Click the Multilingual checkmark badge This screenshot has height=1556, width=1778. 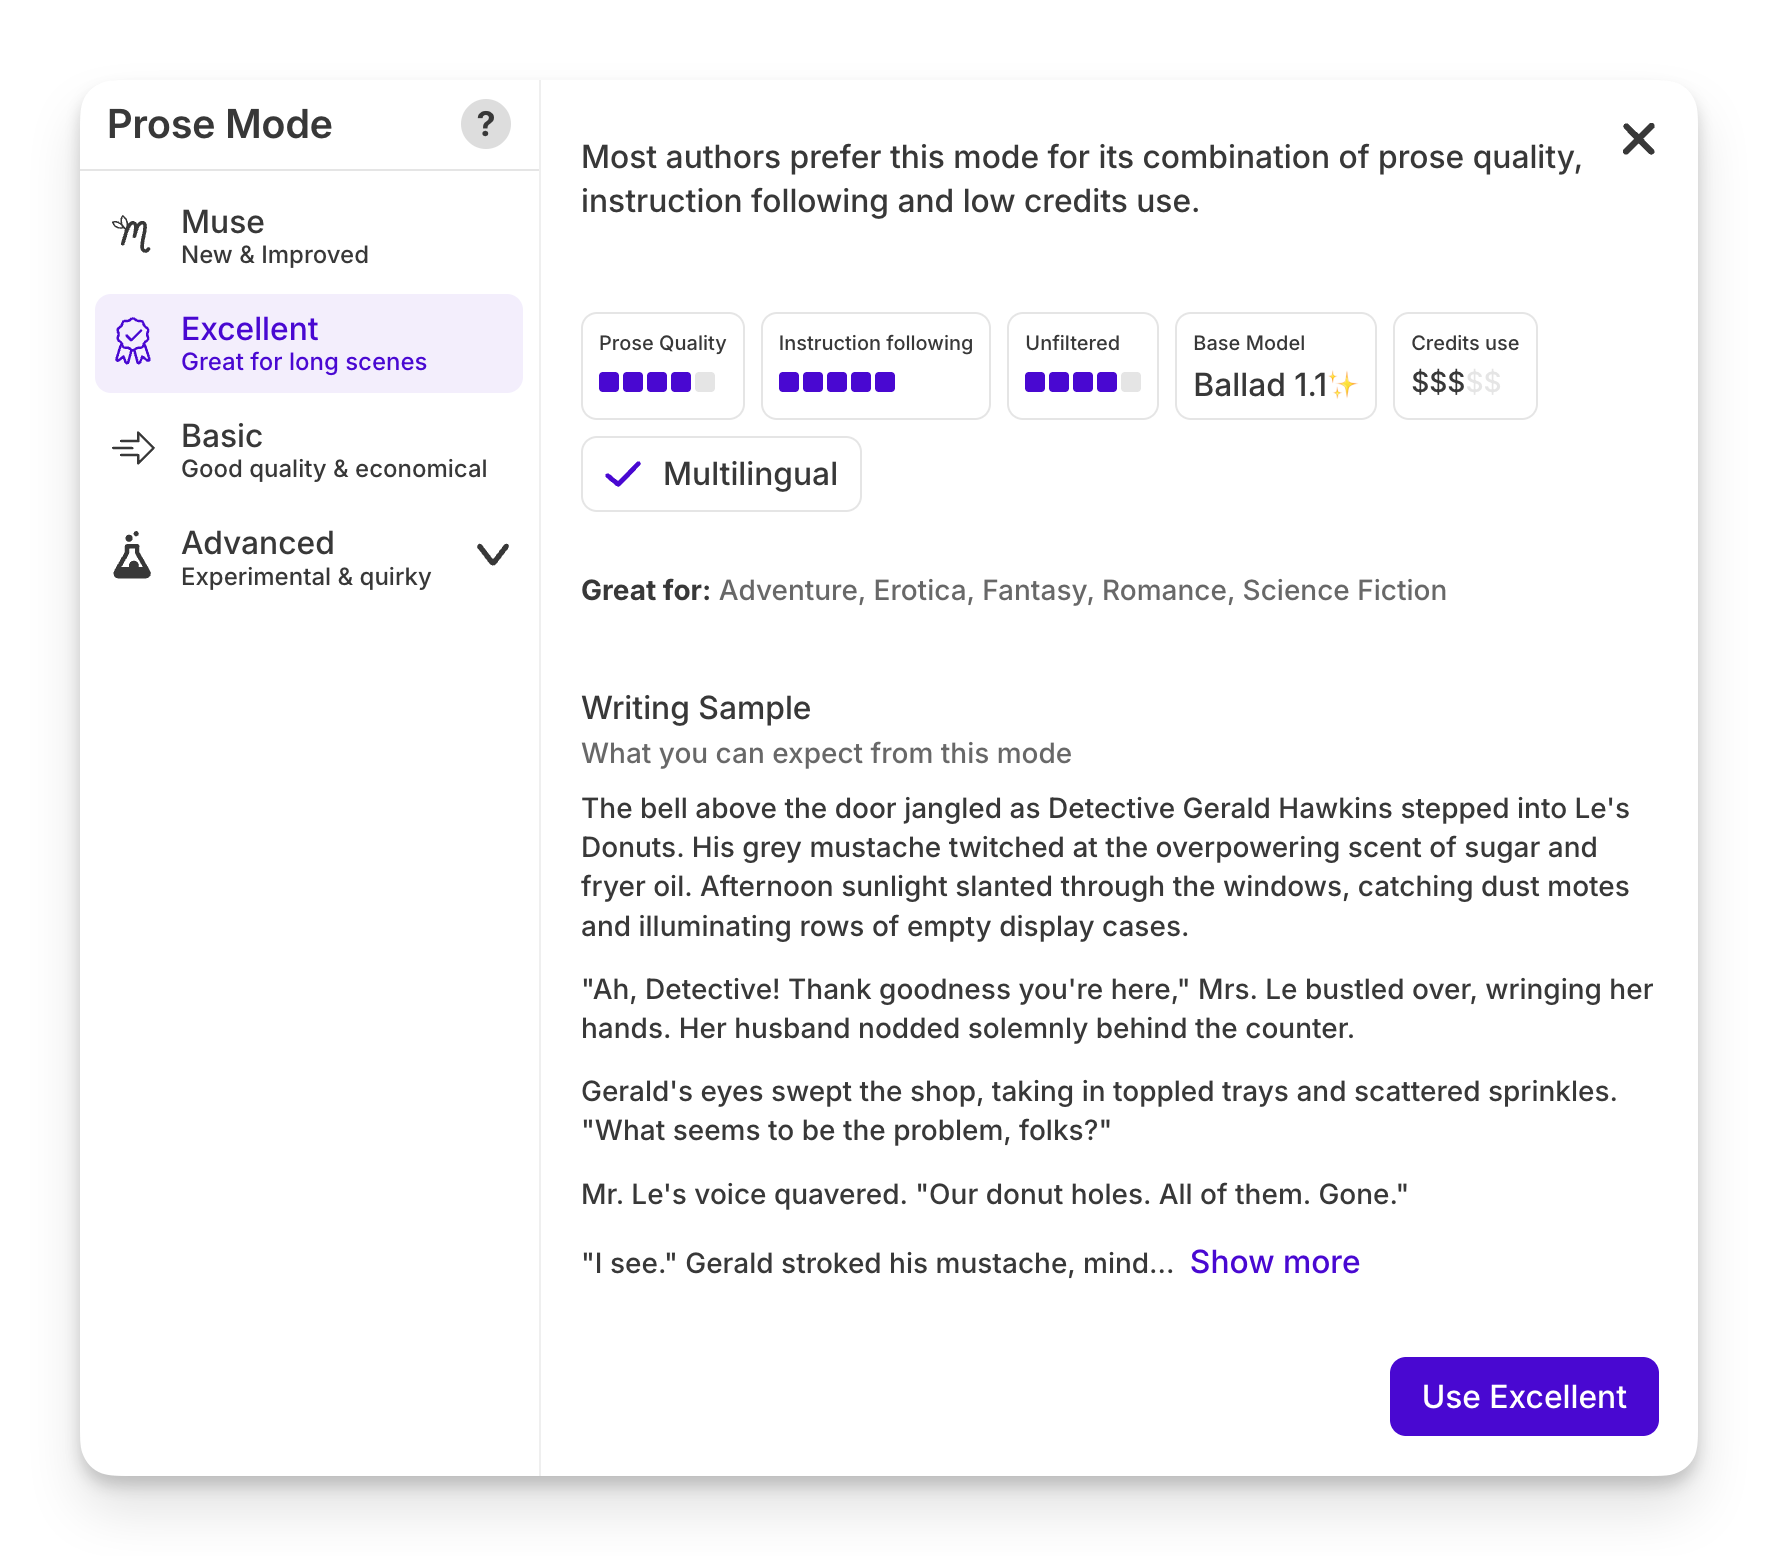coord(721,474)
